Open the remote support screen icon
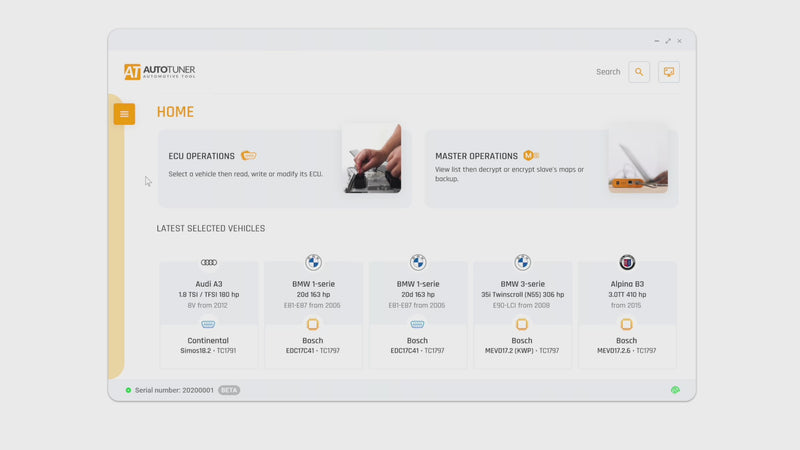 669,72
